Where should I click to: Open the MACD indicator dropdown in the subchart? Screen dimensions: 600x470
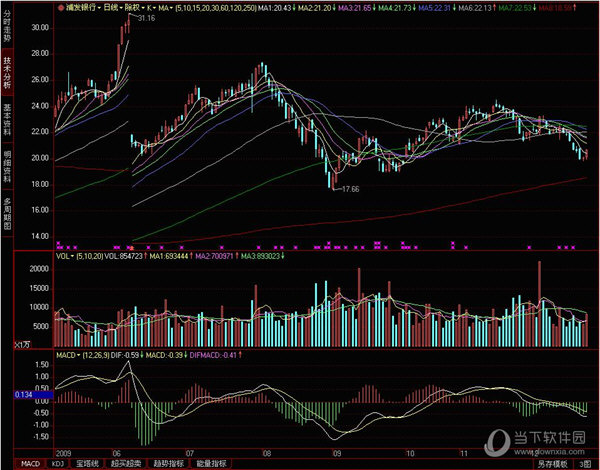68,355
